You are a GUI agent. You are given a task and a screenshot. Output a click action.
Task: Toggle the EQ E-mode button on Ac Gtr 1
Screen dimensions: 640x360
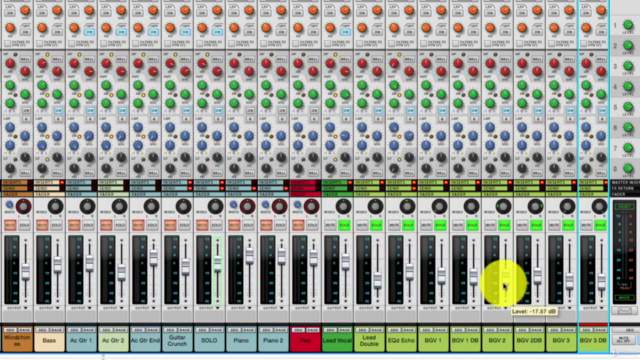pyautogui.click(x=90, y=119)
